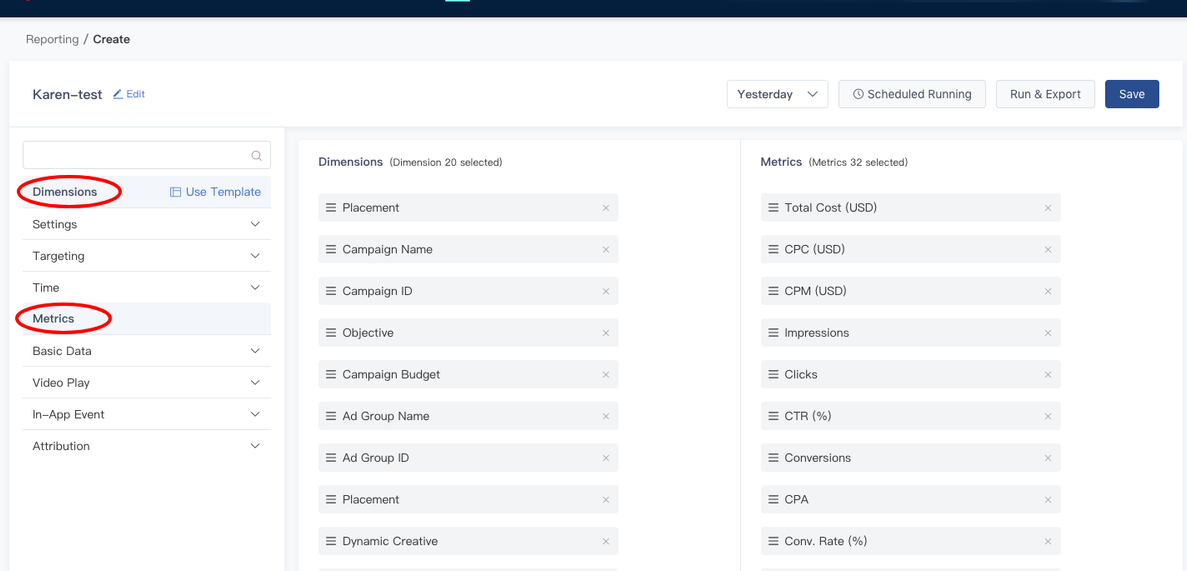Click the CTR (%) metric chip
This screenshot has height=571, width=1187.
click(911, 416)
